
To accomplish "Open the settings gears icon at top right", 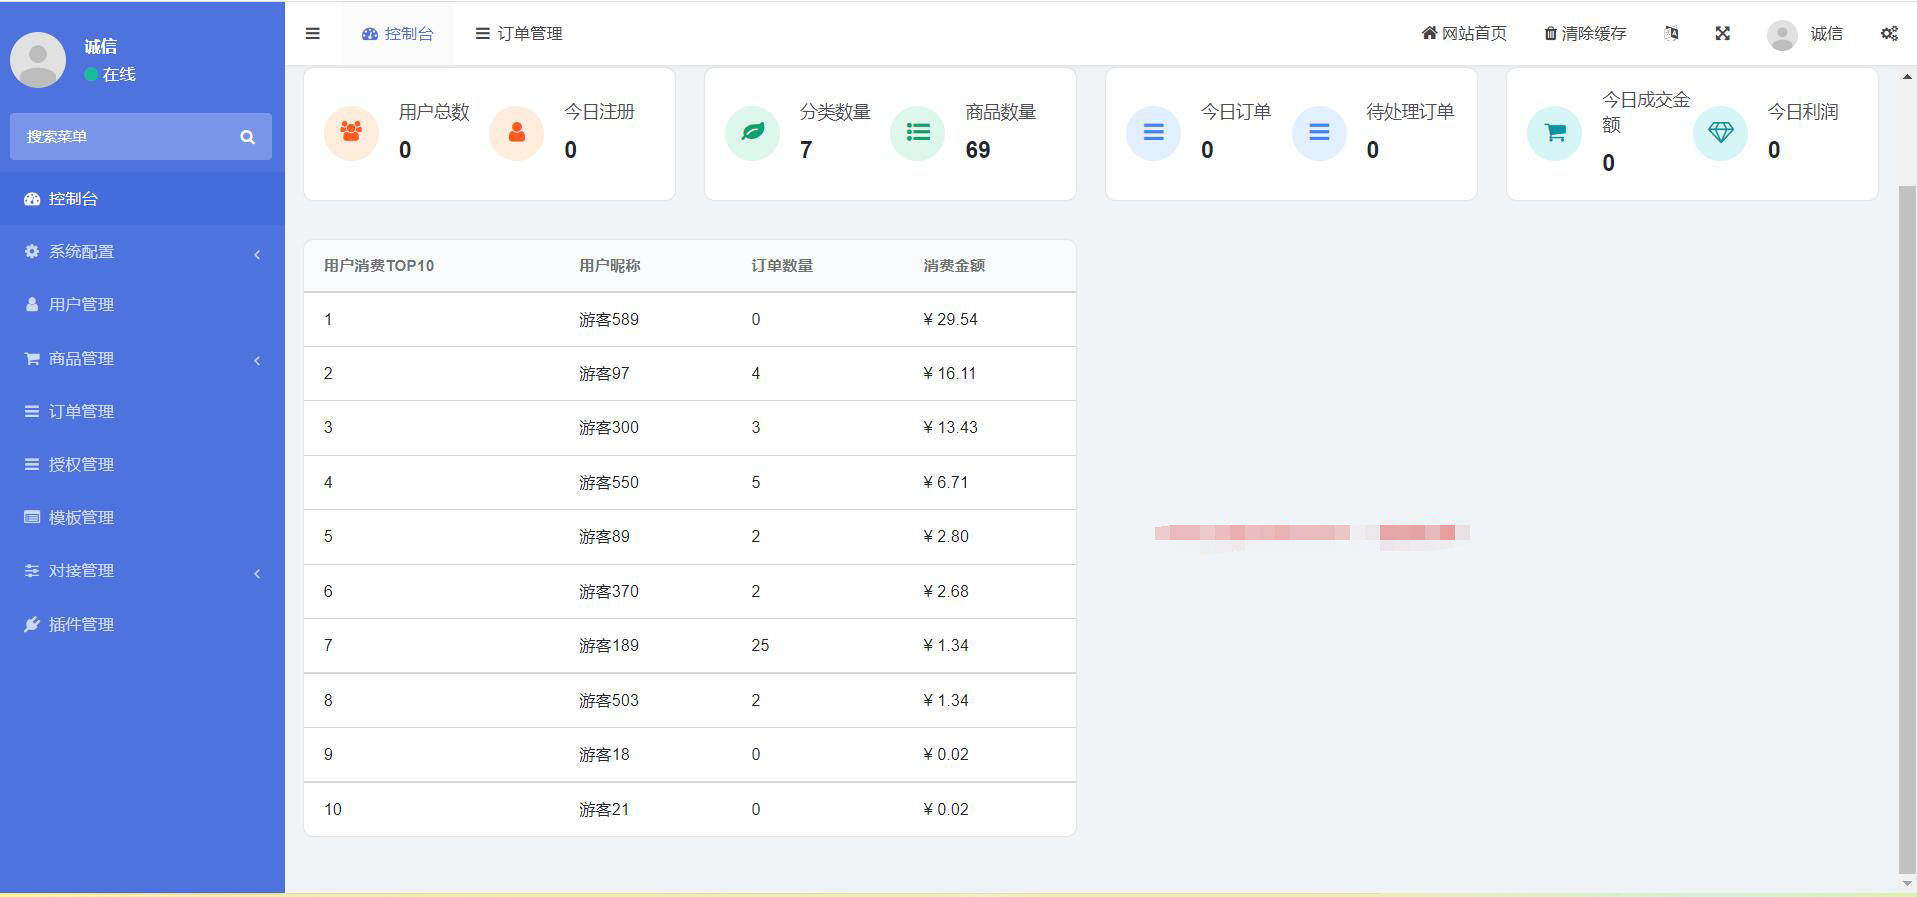I will tap(1889, 33).
